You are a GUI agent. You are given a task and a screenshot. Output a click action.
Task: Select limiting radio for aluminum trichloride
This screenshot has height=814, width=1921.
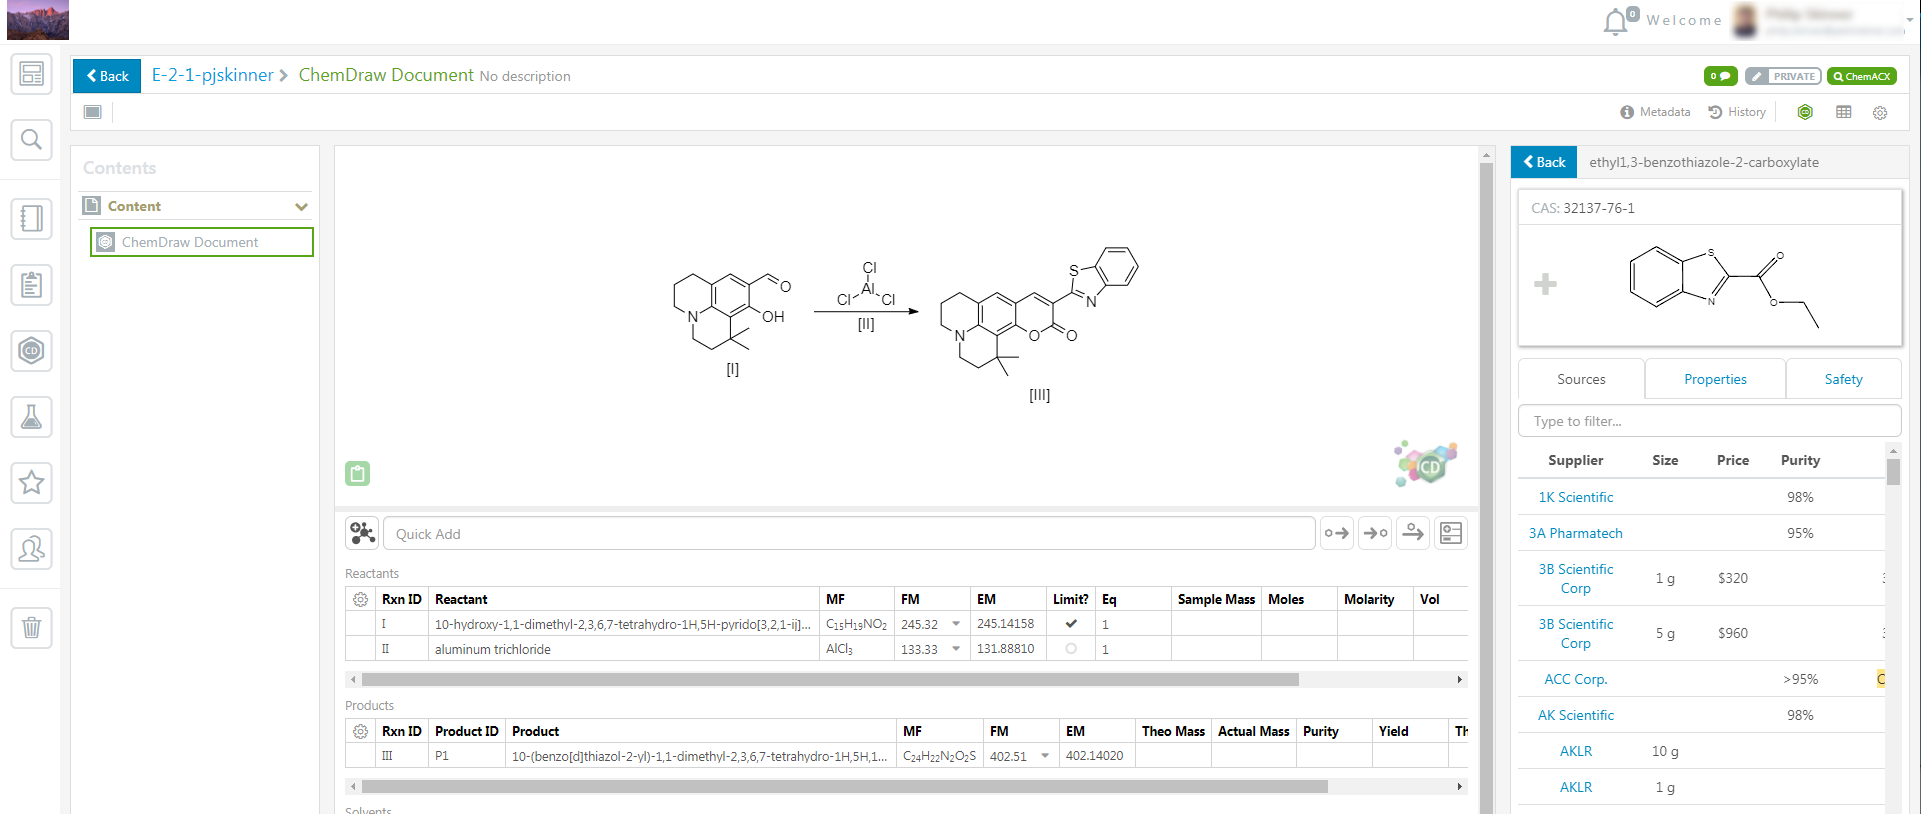pyautogui.click(x=1071, y=649)
